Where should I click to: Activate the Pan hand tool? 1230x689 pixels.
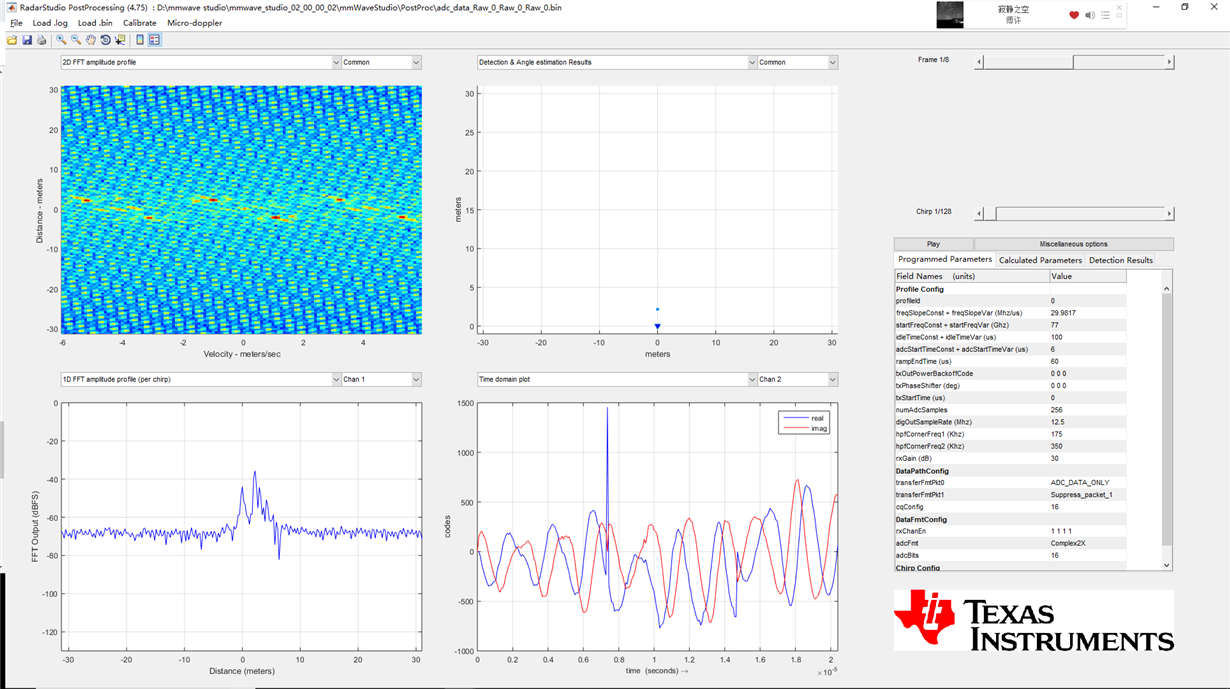(x=91, y=40)
